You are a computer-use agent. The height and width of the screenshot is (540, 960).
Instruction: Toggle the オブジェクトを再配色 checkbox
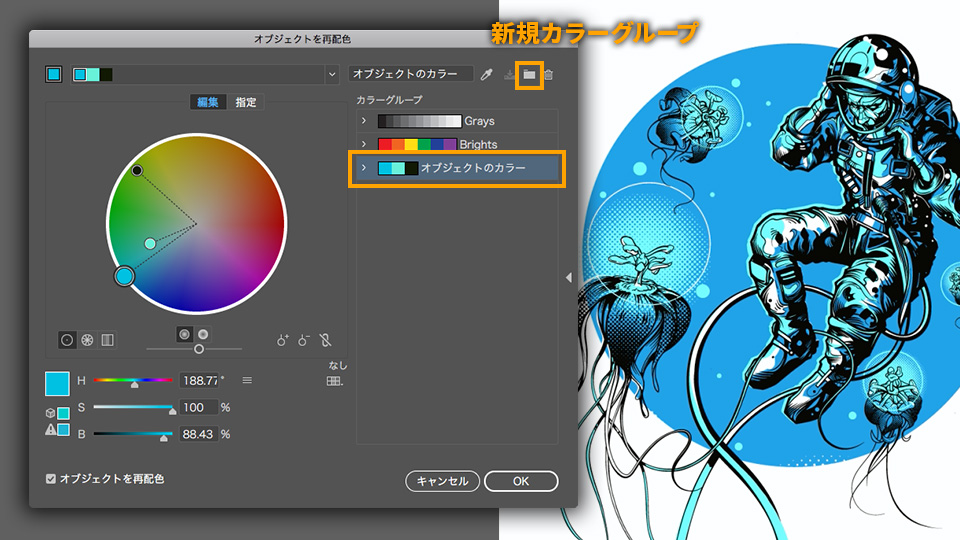click(51, 479)
